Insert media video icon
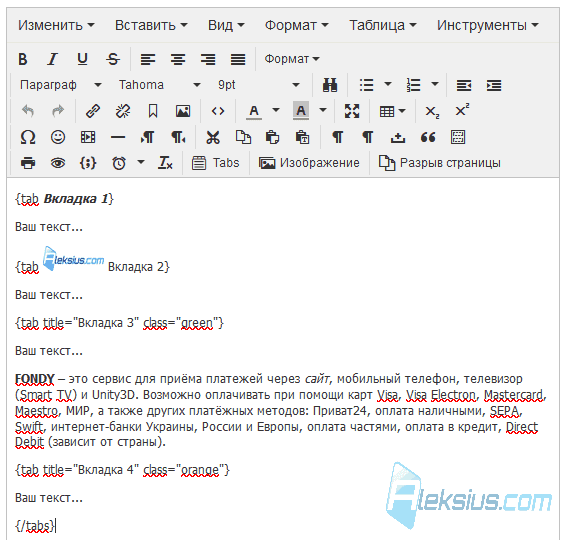 pos(88,137)
